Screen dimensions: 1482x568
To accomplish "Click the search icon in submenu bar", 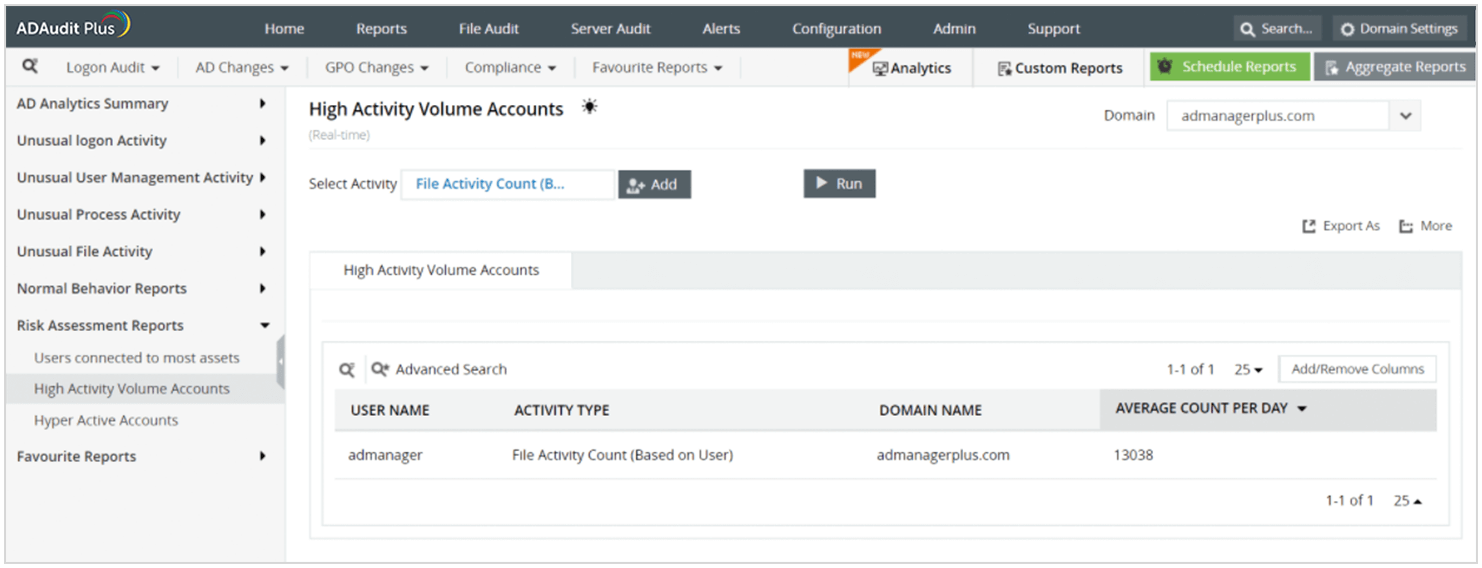I will click(30, 67).
